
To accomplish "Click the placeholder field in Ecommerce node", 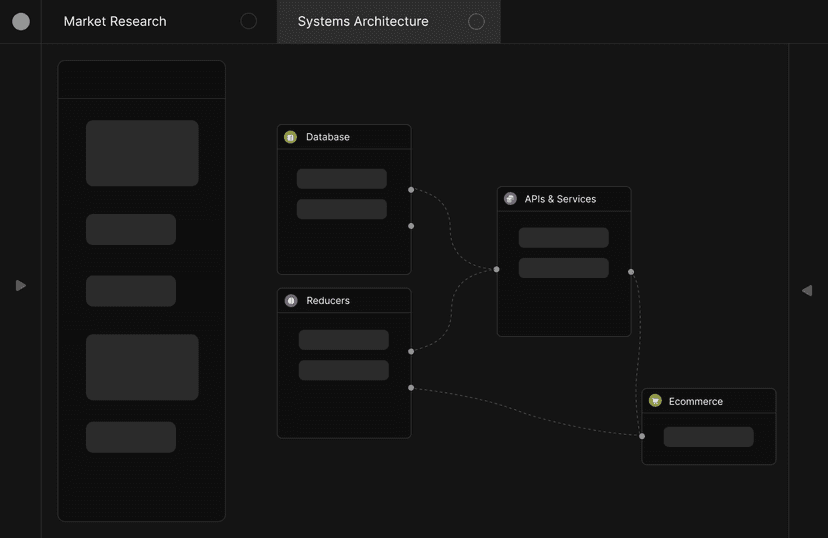I will [x=709, y=437].
